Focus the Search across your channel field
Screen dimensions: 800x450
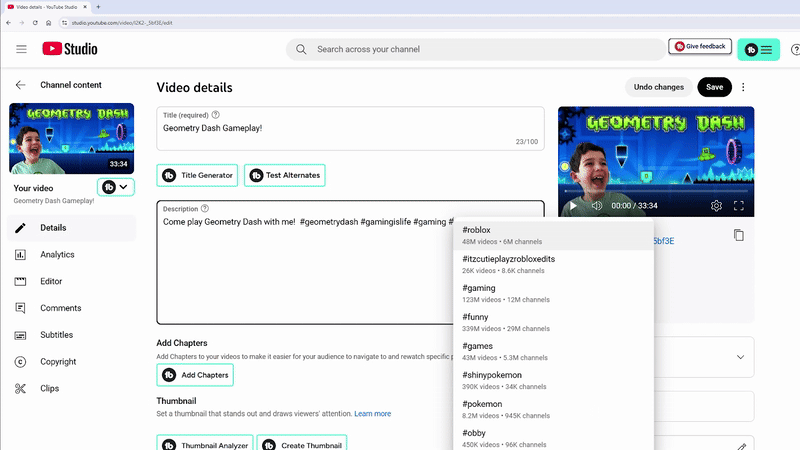pyautogui.click(x=476, y=49)
